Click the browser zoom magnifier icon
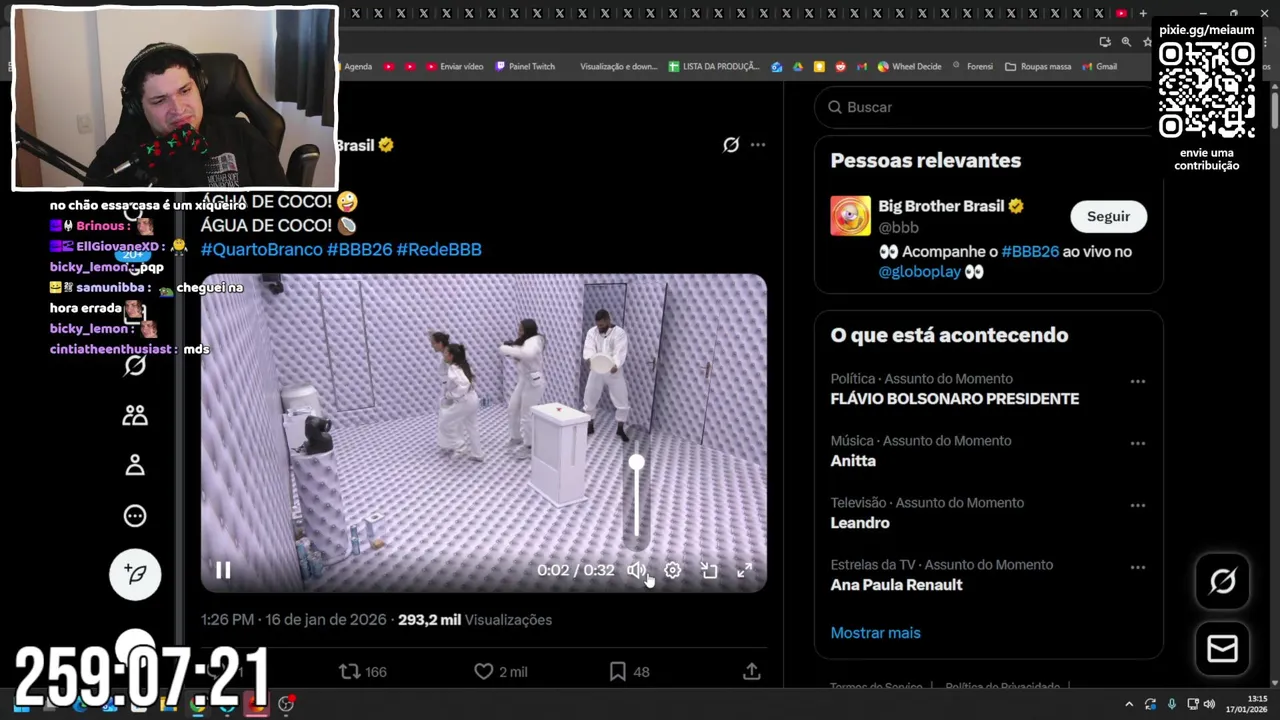1280x720 pixels. point(1126,42)
